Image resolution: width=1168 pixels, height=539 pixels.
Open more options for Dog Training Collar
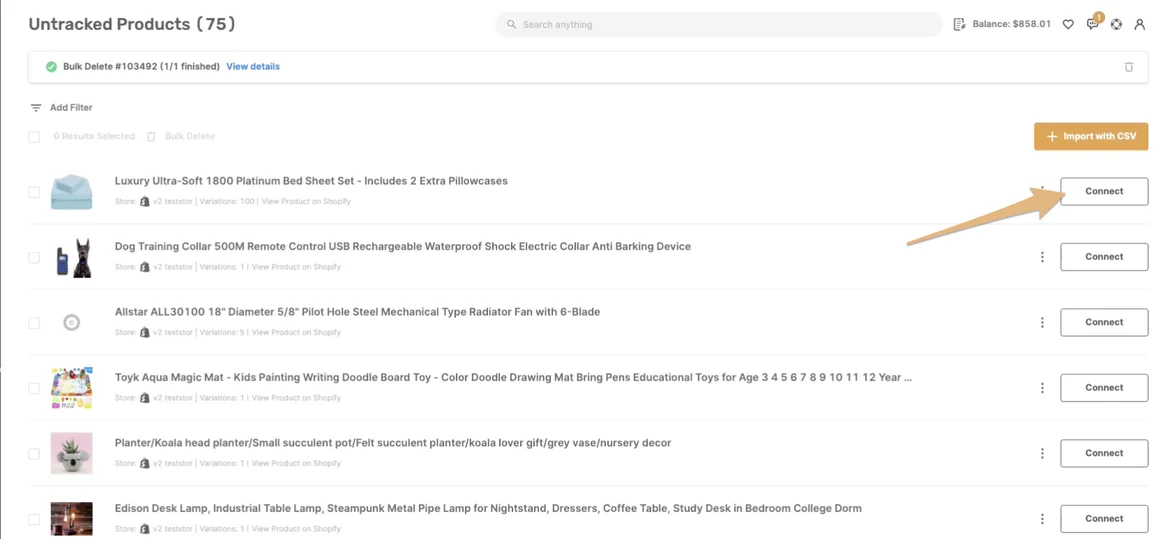tap(1042, 257)
